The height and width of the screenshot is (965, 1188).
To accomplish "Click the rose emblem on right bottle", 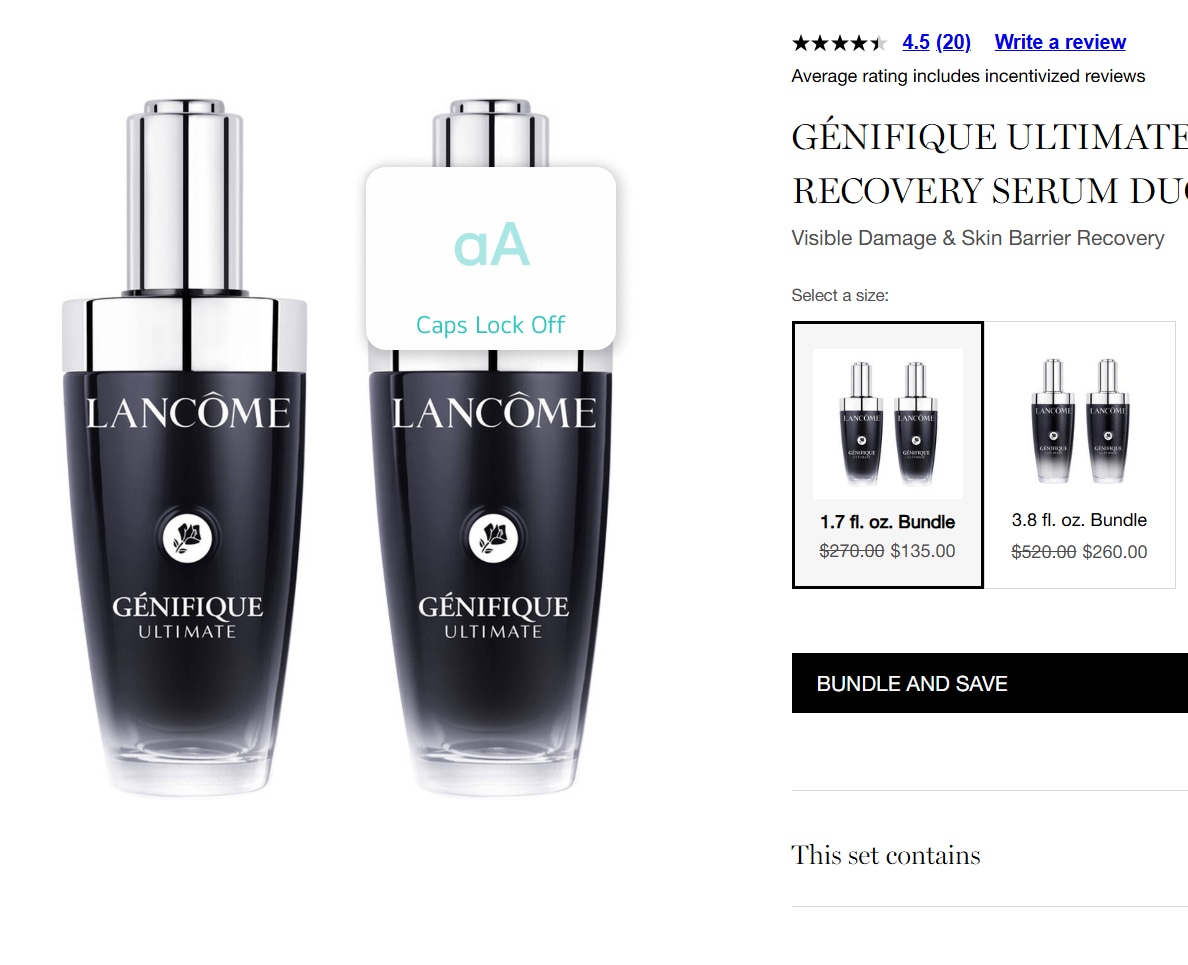I will pyautogui.click(x=492, y=539).
